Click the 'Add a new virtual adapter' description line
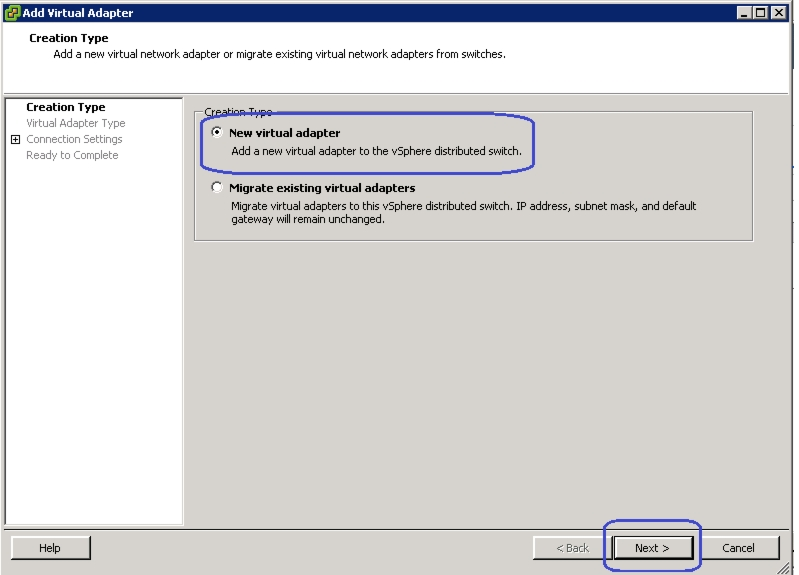Image resolution: width=799 pixels, height=575 pixels. pyautogui.click(x=376, y=151)
